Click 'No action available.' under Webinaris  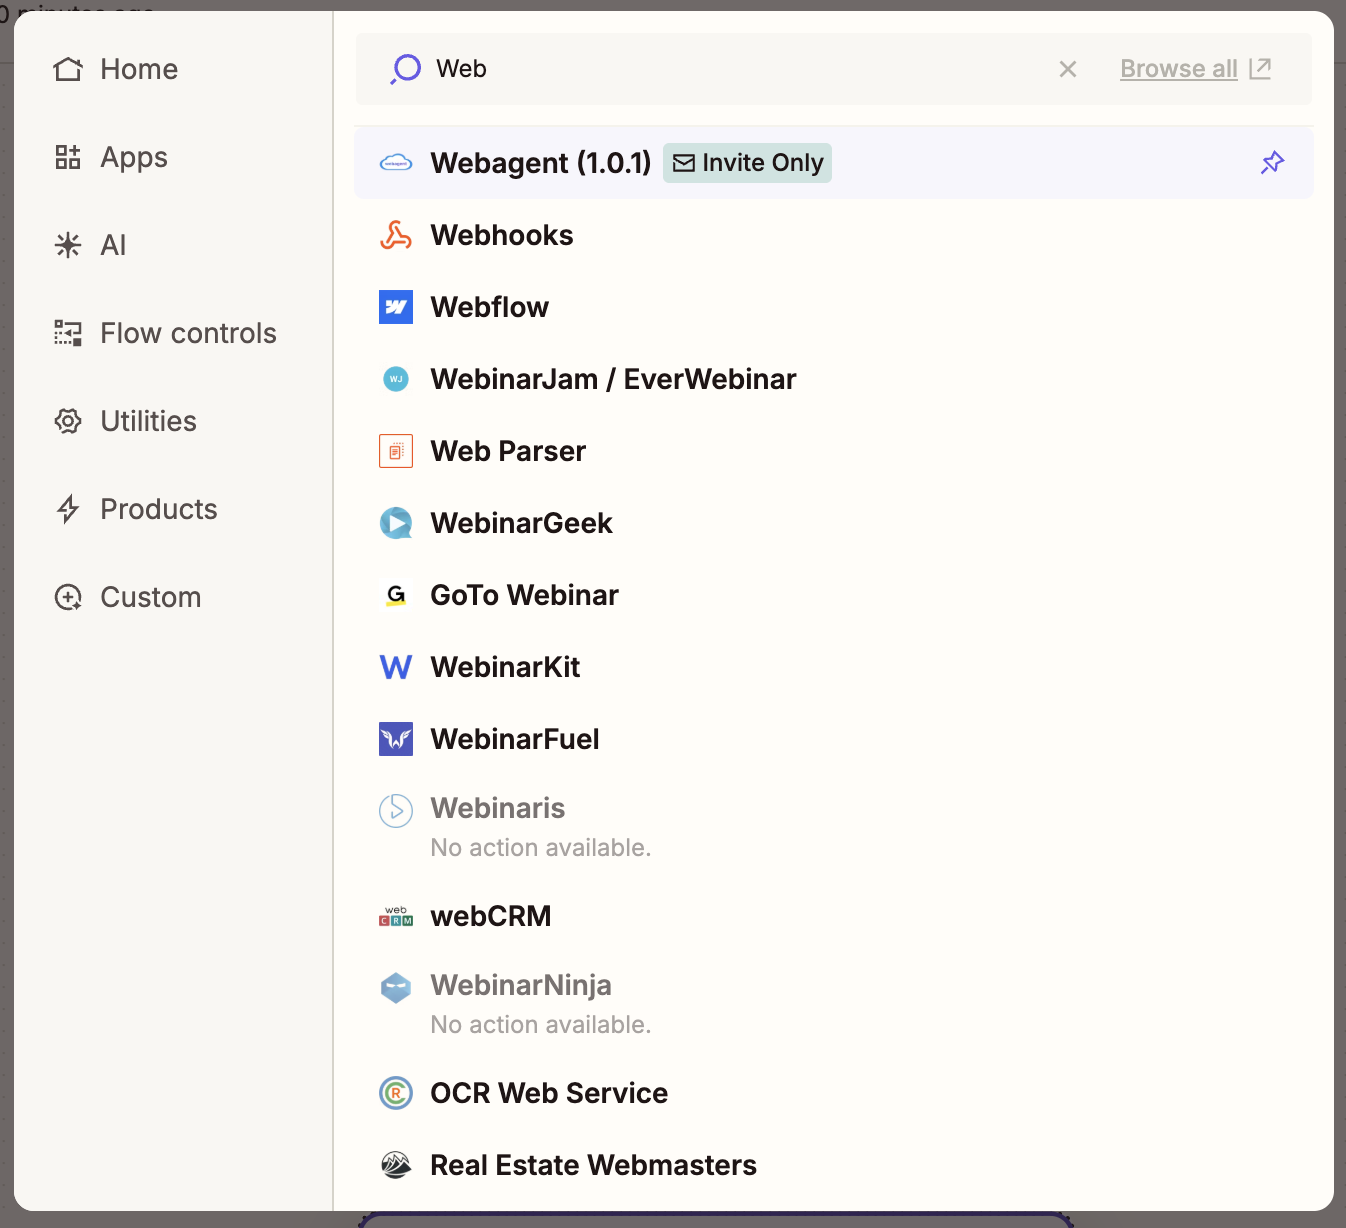click(540, 847)
